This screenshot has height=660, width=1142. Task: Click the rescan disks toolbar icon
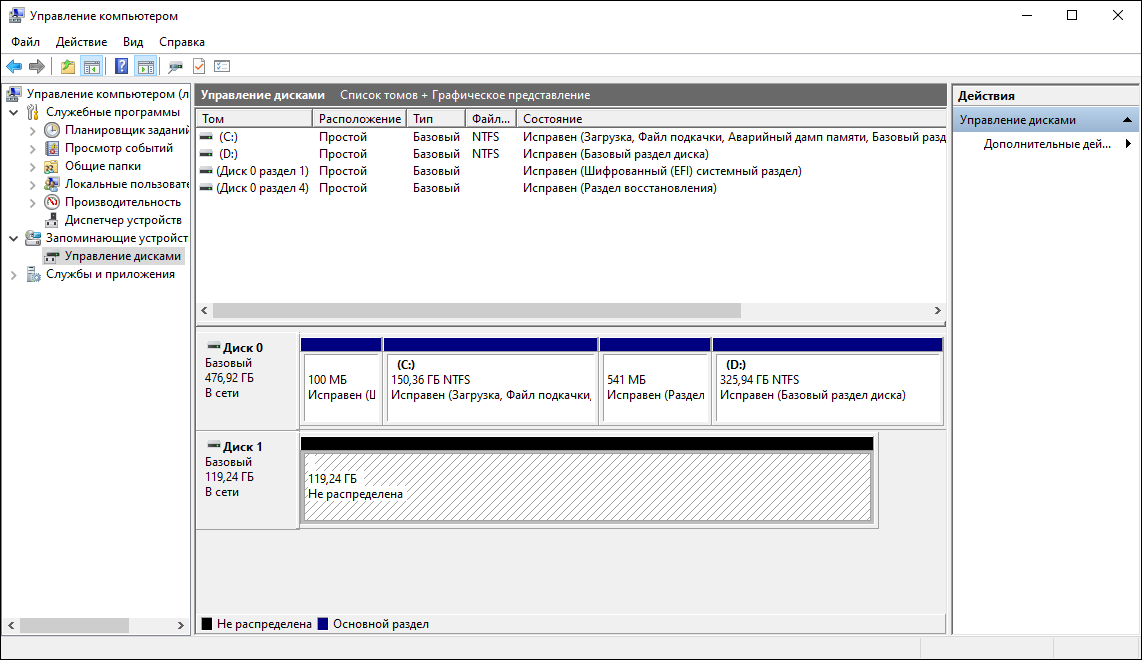[x=176, y=67]
